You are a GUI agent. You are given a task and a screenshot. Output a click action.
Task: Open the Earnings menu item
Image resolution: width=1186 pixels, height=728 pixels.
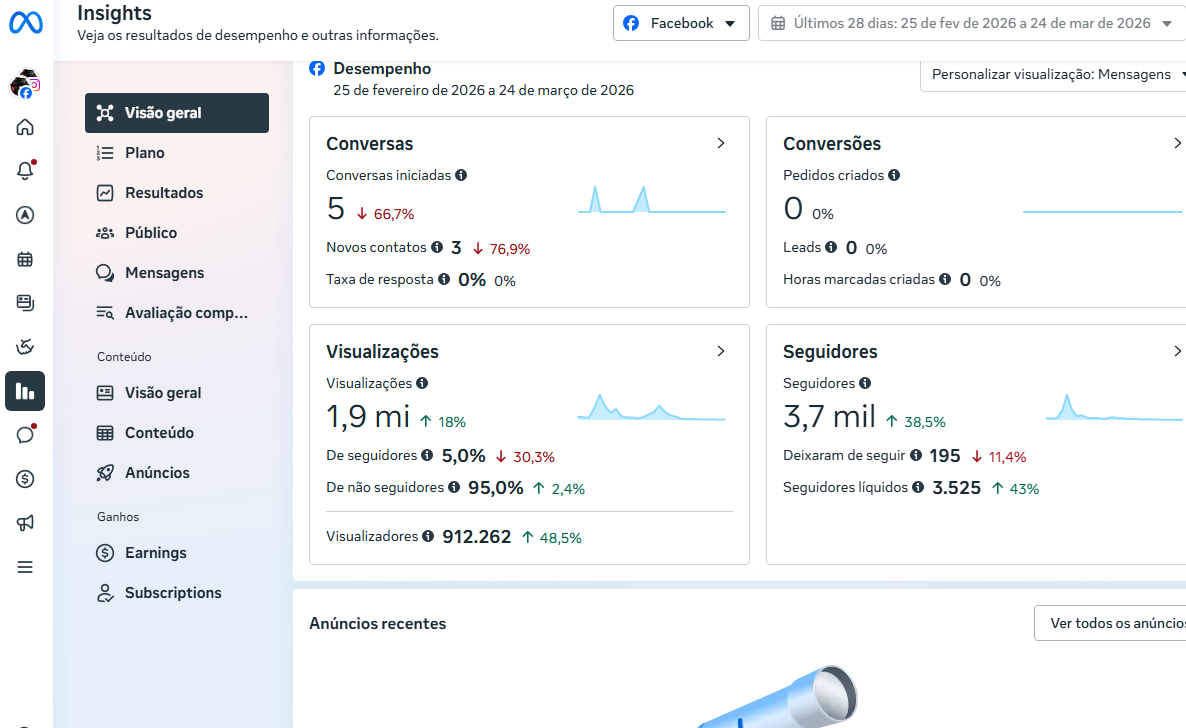[177, 553]
